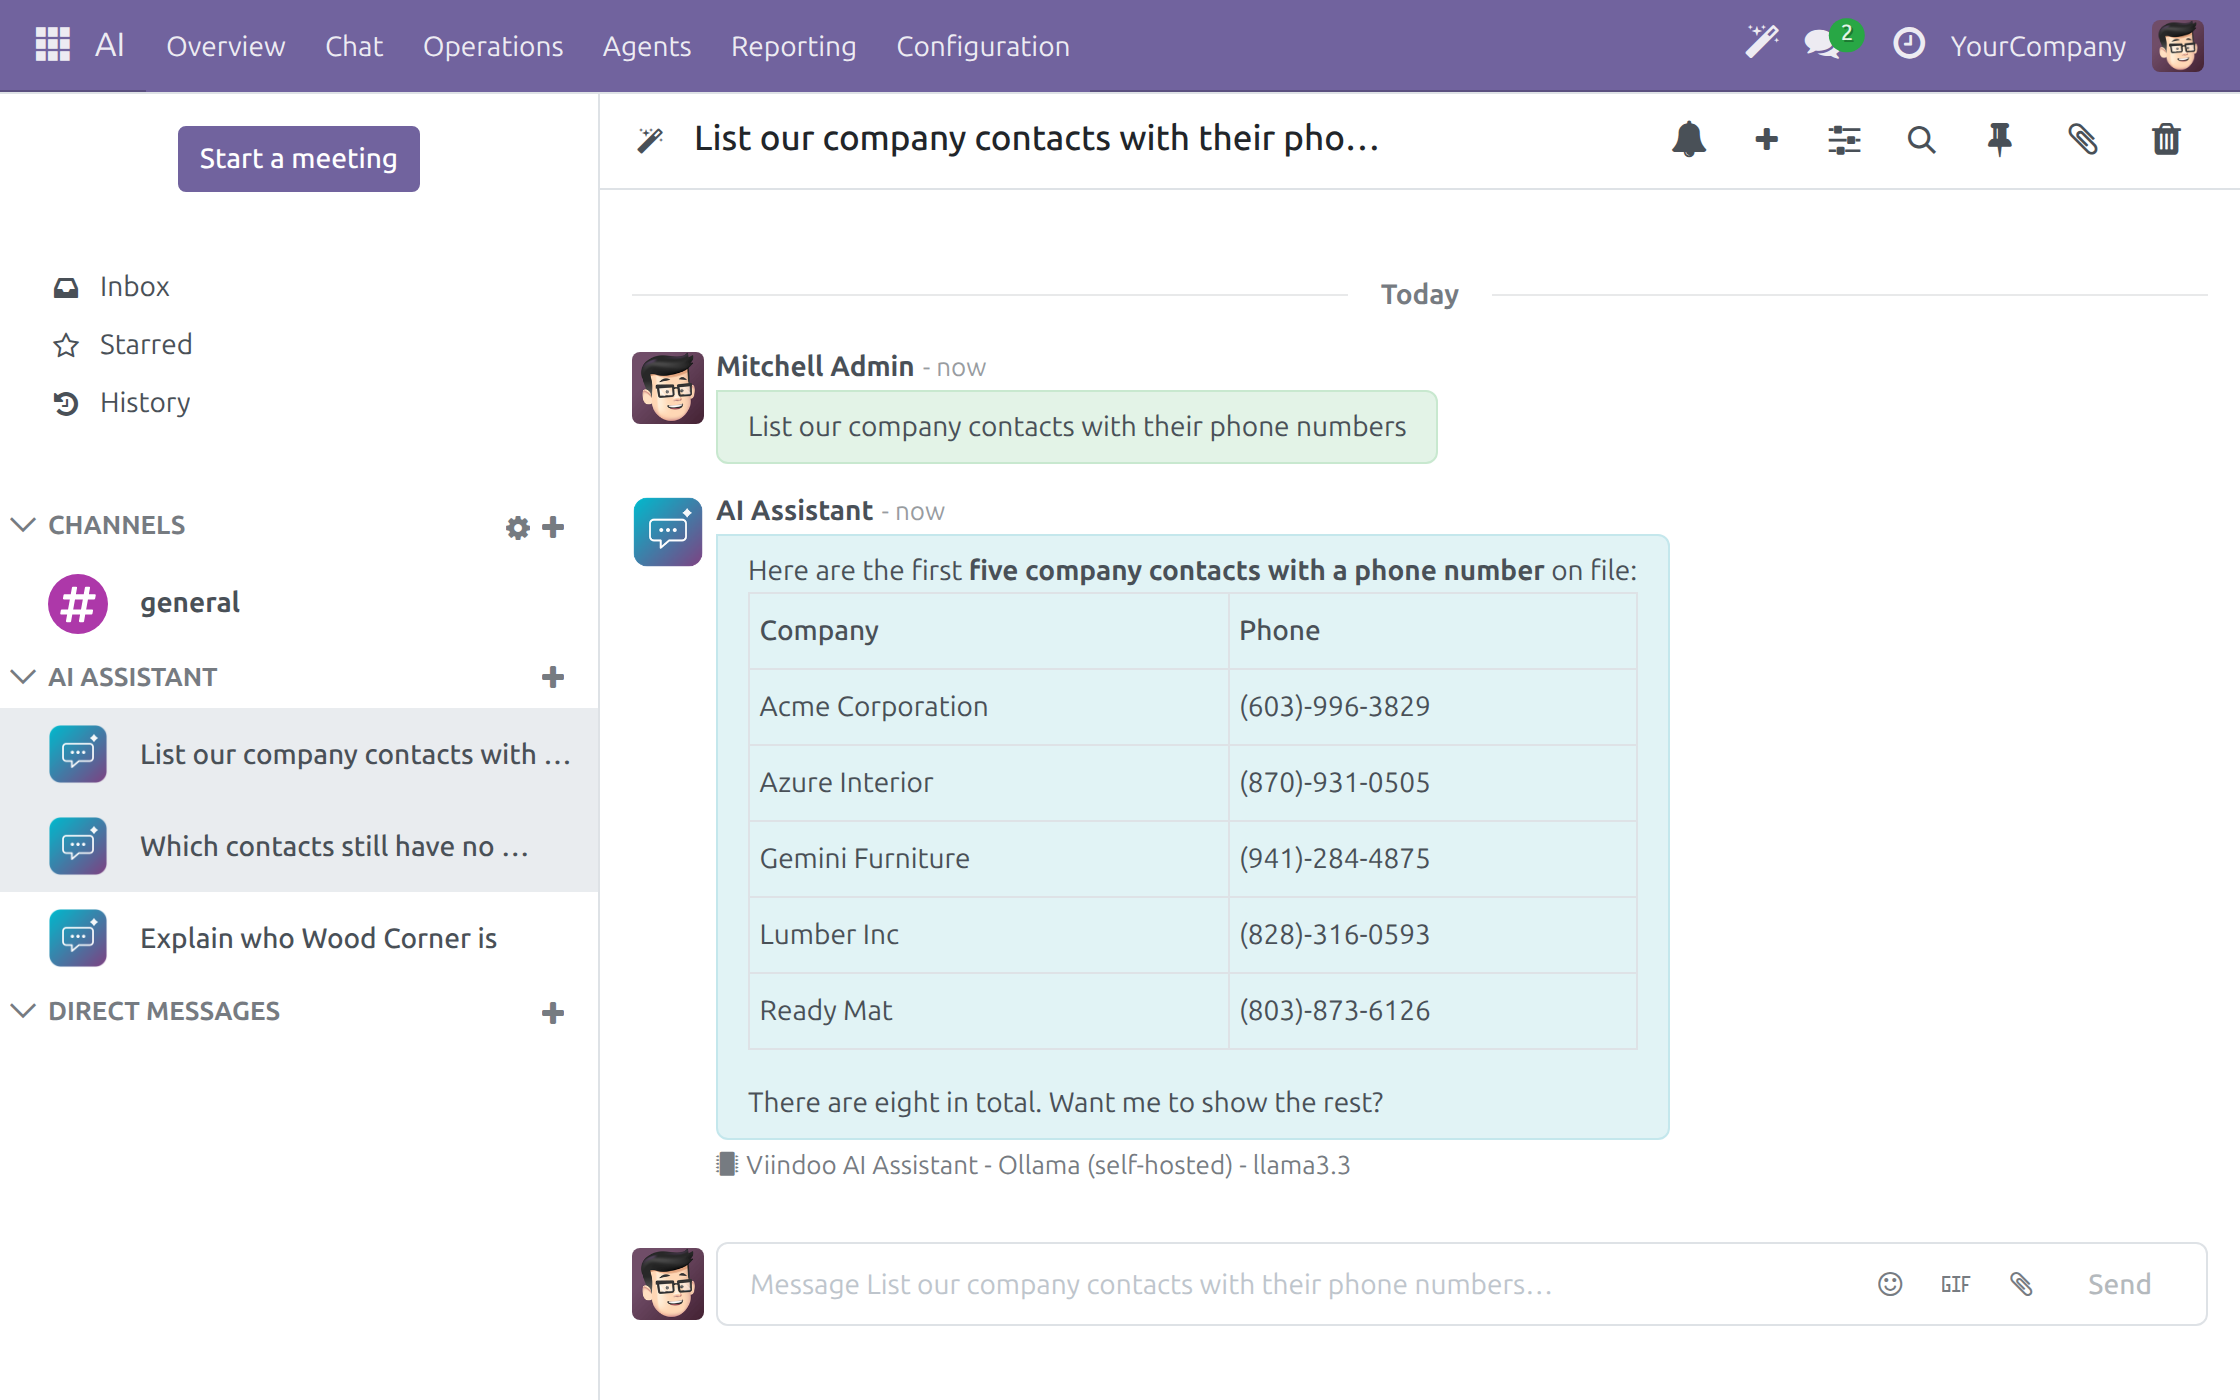Screen dimensions: 2240x1400
Task: Click the notification bell icon
Action: [x=1689, y=139]
